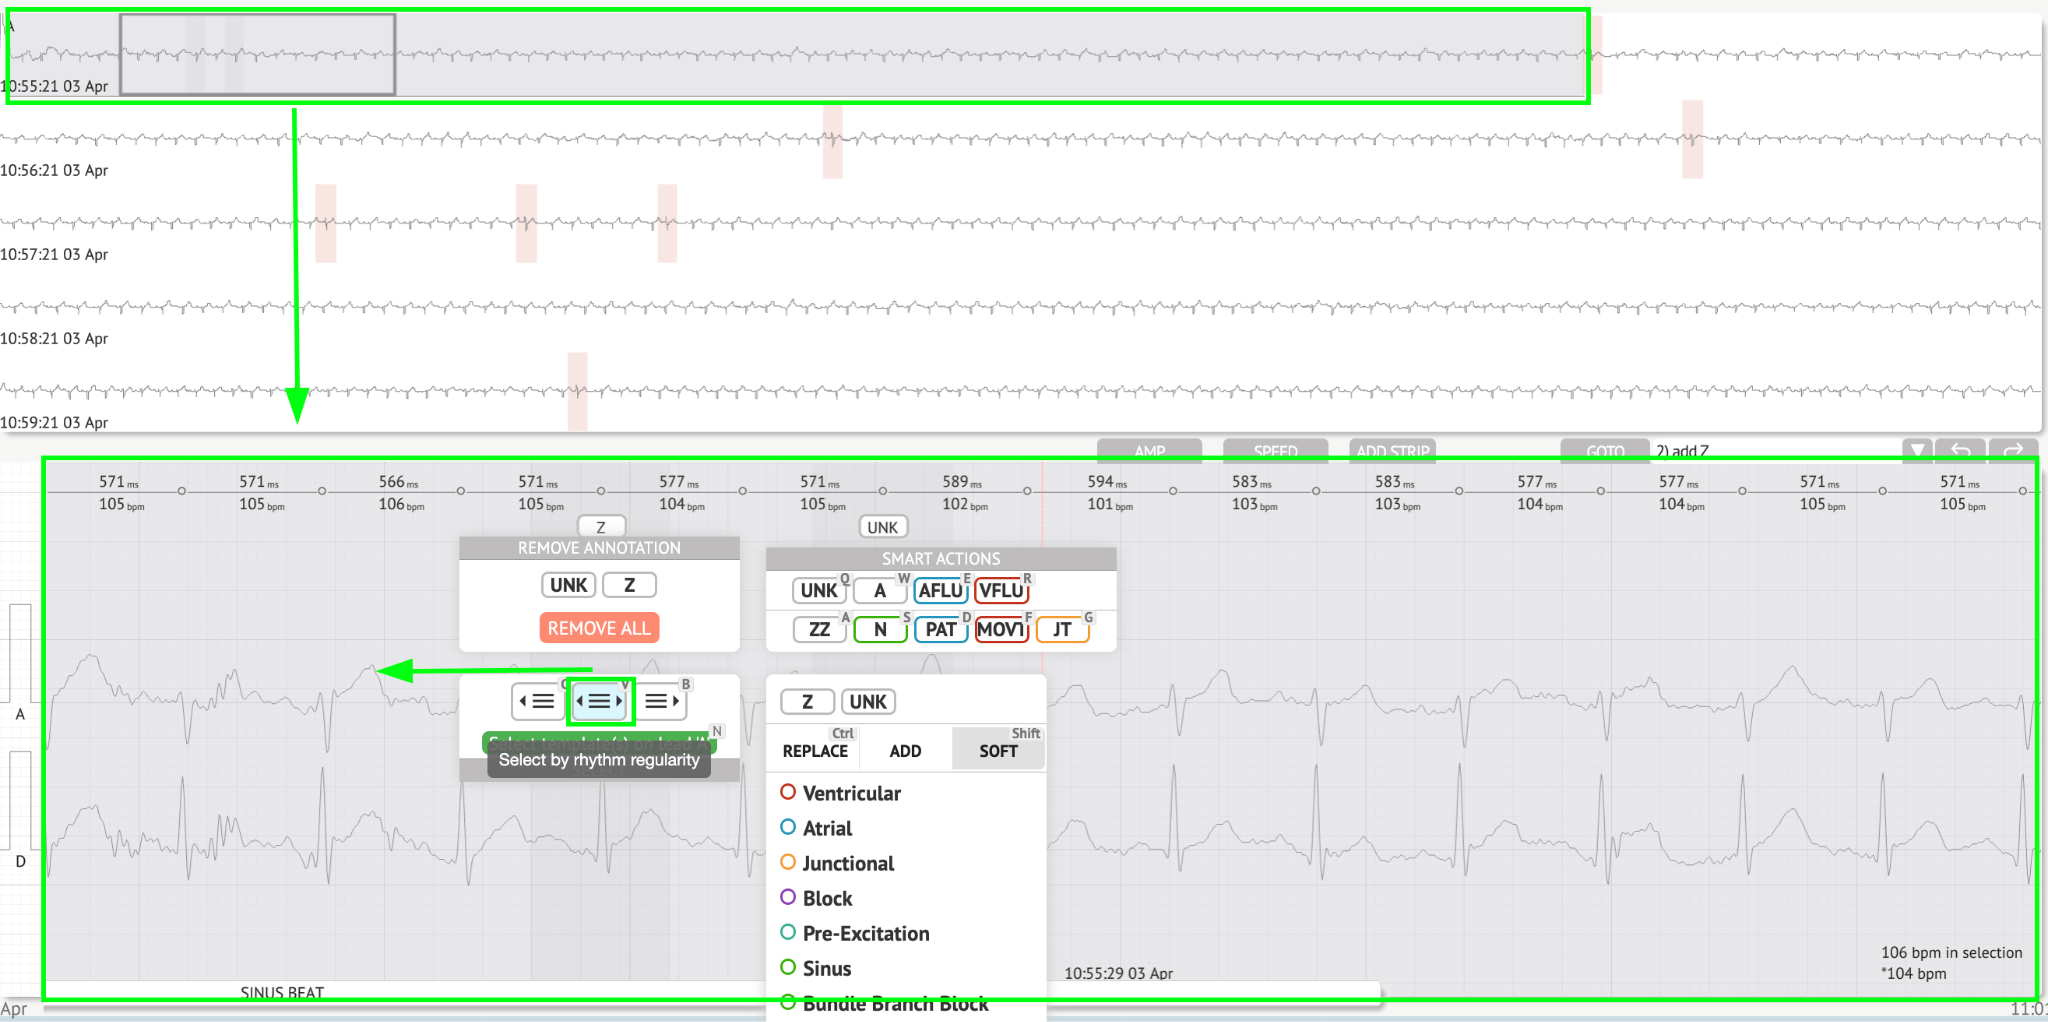Click the select-left beats icon
The height and width of the screenshot is (1022, 2048).
[x=537, y=701]
